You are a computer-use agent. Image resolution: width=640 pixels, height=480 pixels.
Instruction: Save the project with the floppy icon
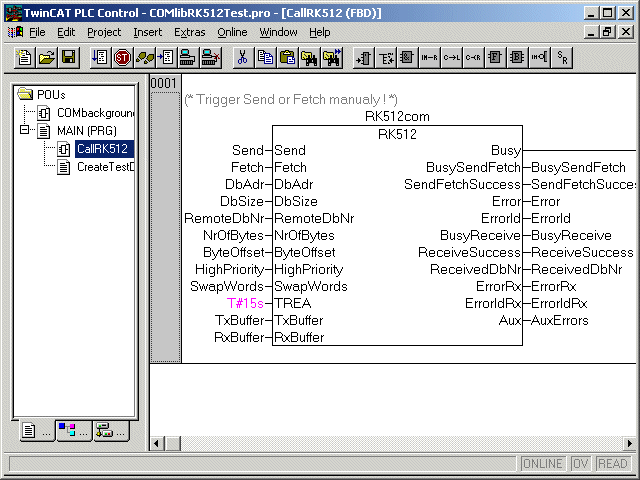(x=68, y=57)
